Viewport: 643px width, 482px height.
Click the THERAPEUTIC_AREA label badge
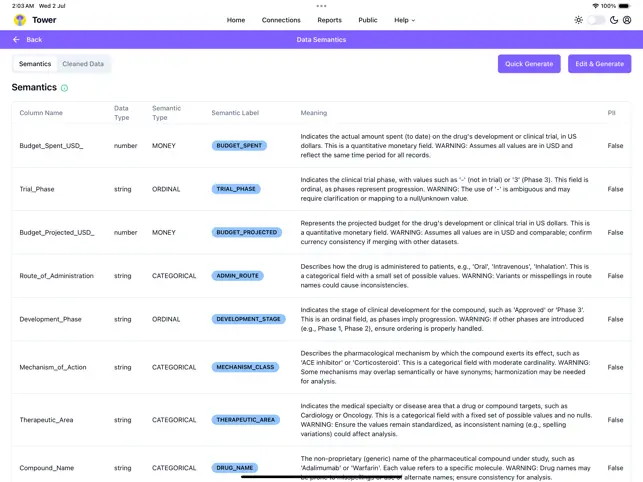click(x=246, y=420)
